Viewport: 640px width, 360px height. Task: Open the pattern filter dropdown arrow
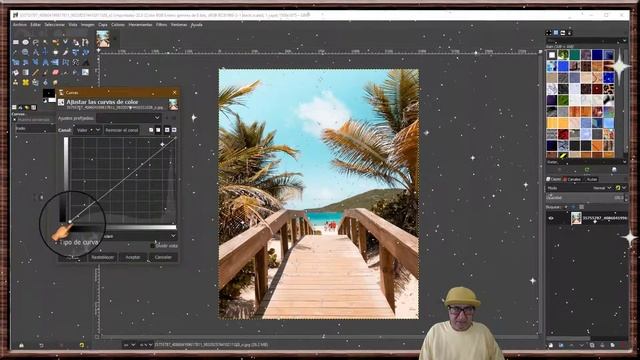click(x=625, y=40)
